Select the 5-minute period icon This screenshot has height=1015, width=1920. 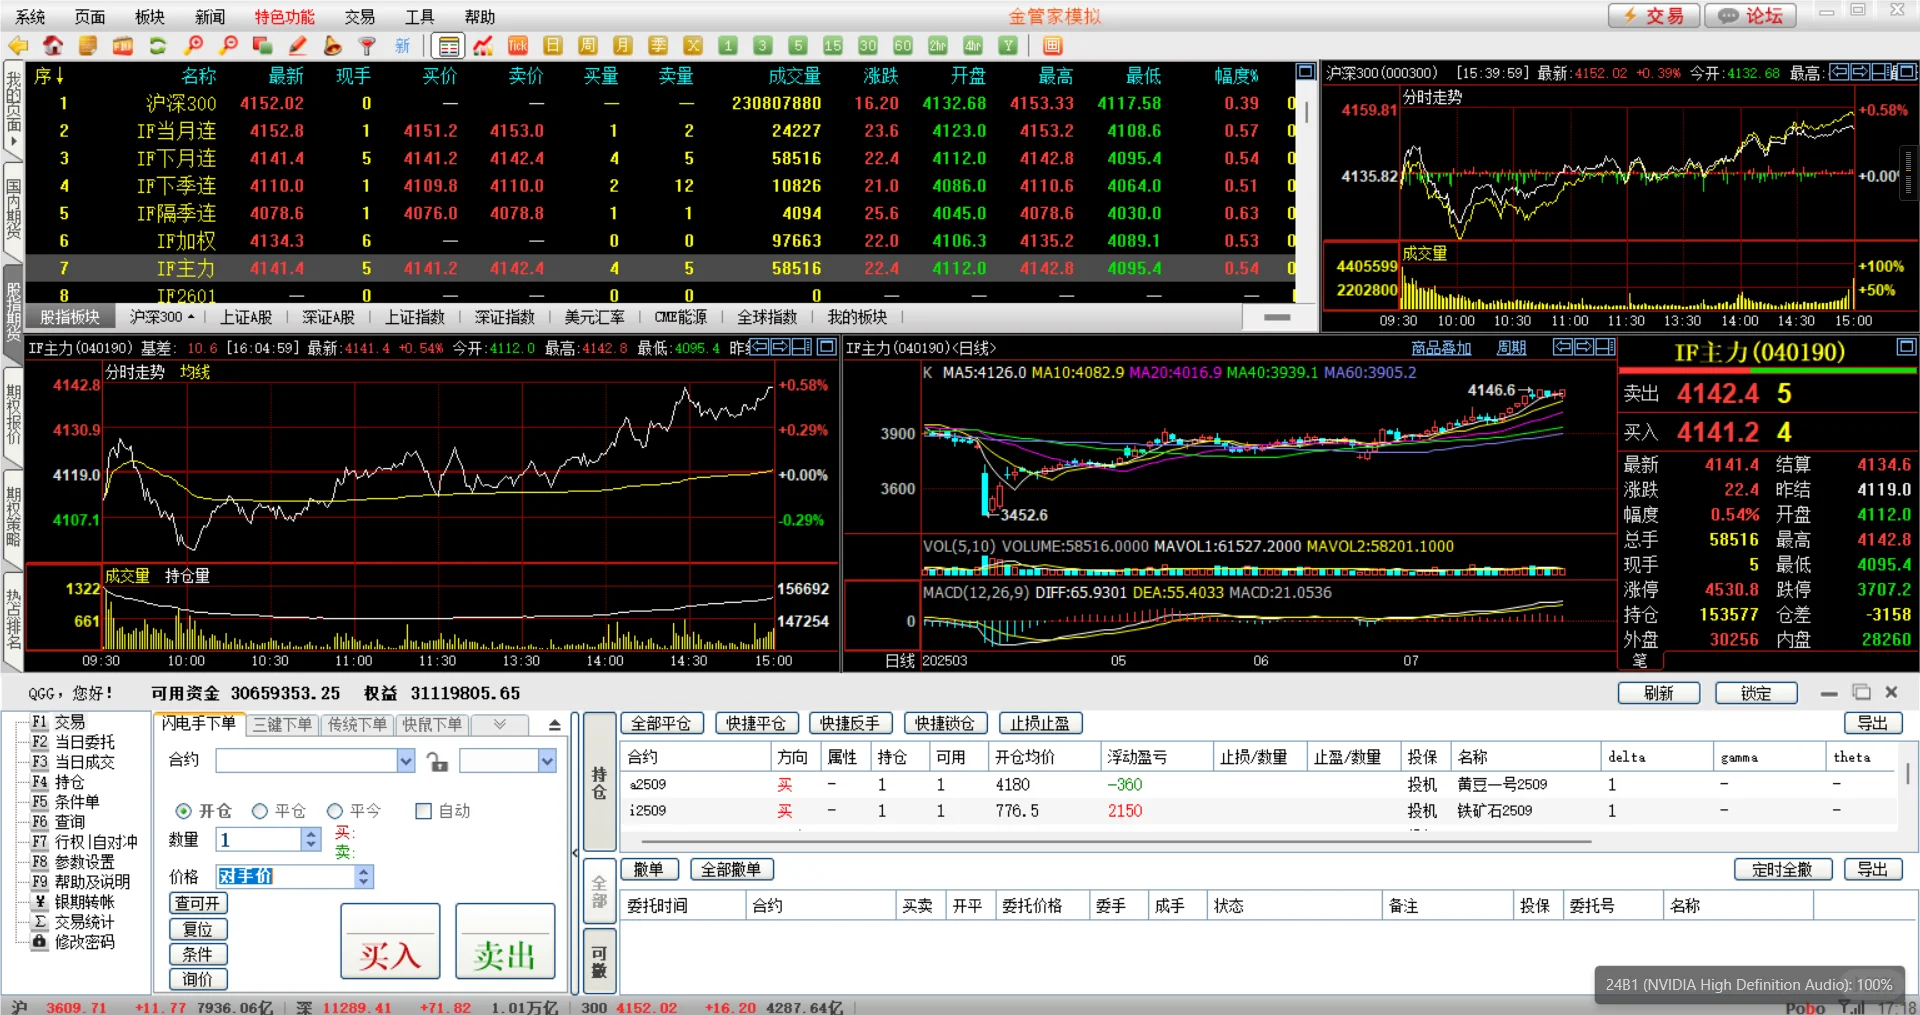798,46
